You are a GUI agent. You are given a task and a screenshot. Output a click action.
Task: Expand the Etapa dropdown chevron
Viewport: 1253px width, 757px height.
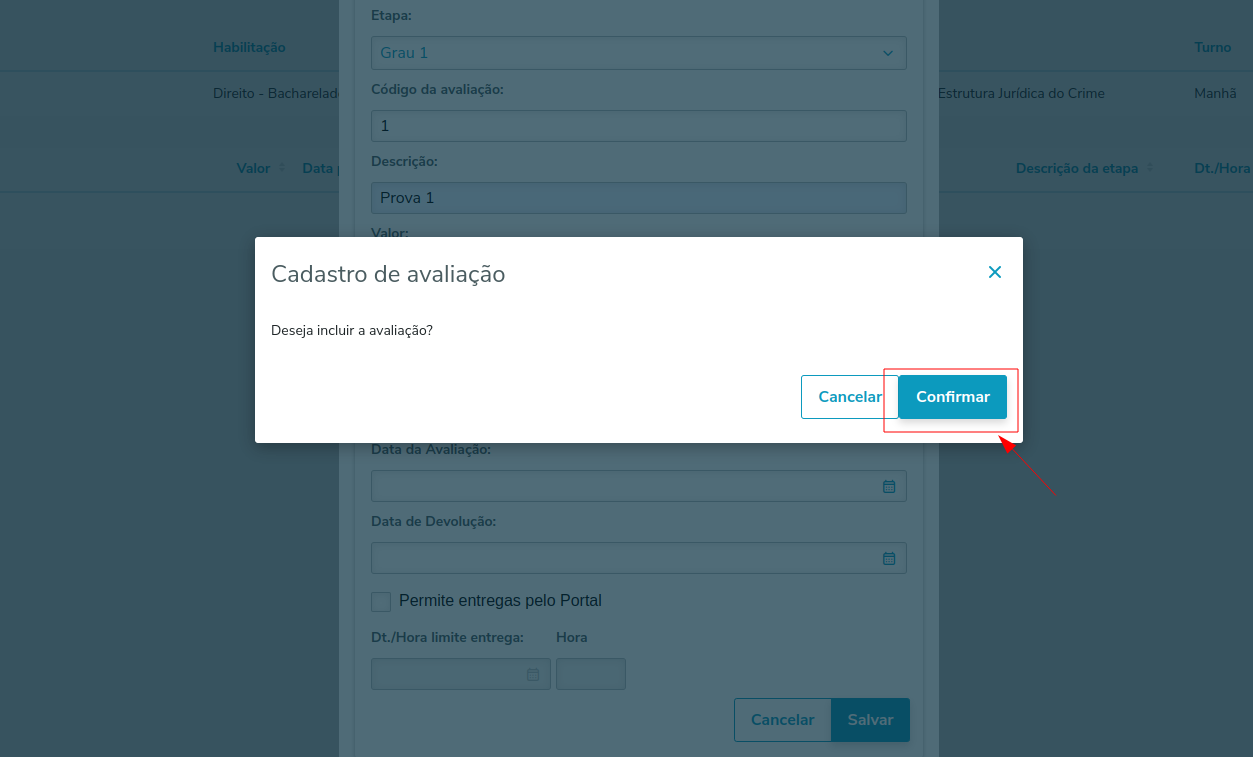pos(888,53)
